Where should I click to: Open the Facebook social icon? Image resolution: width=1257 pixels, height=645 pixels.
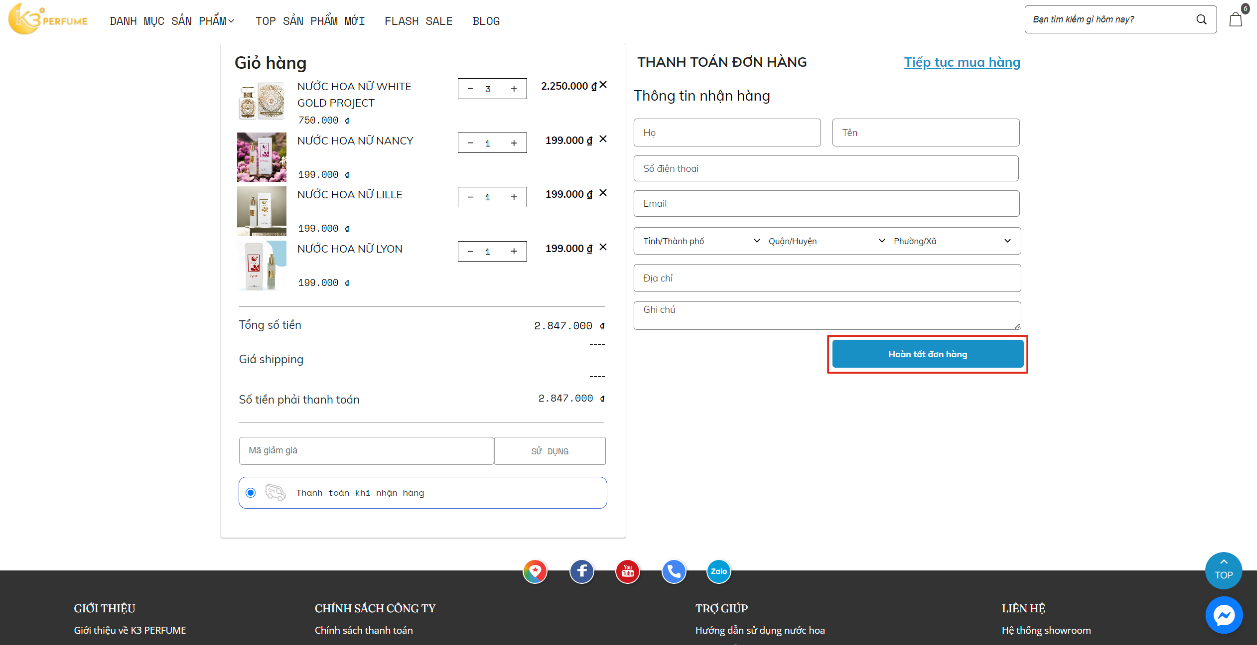tap(582, 572)
